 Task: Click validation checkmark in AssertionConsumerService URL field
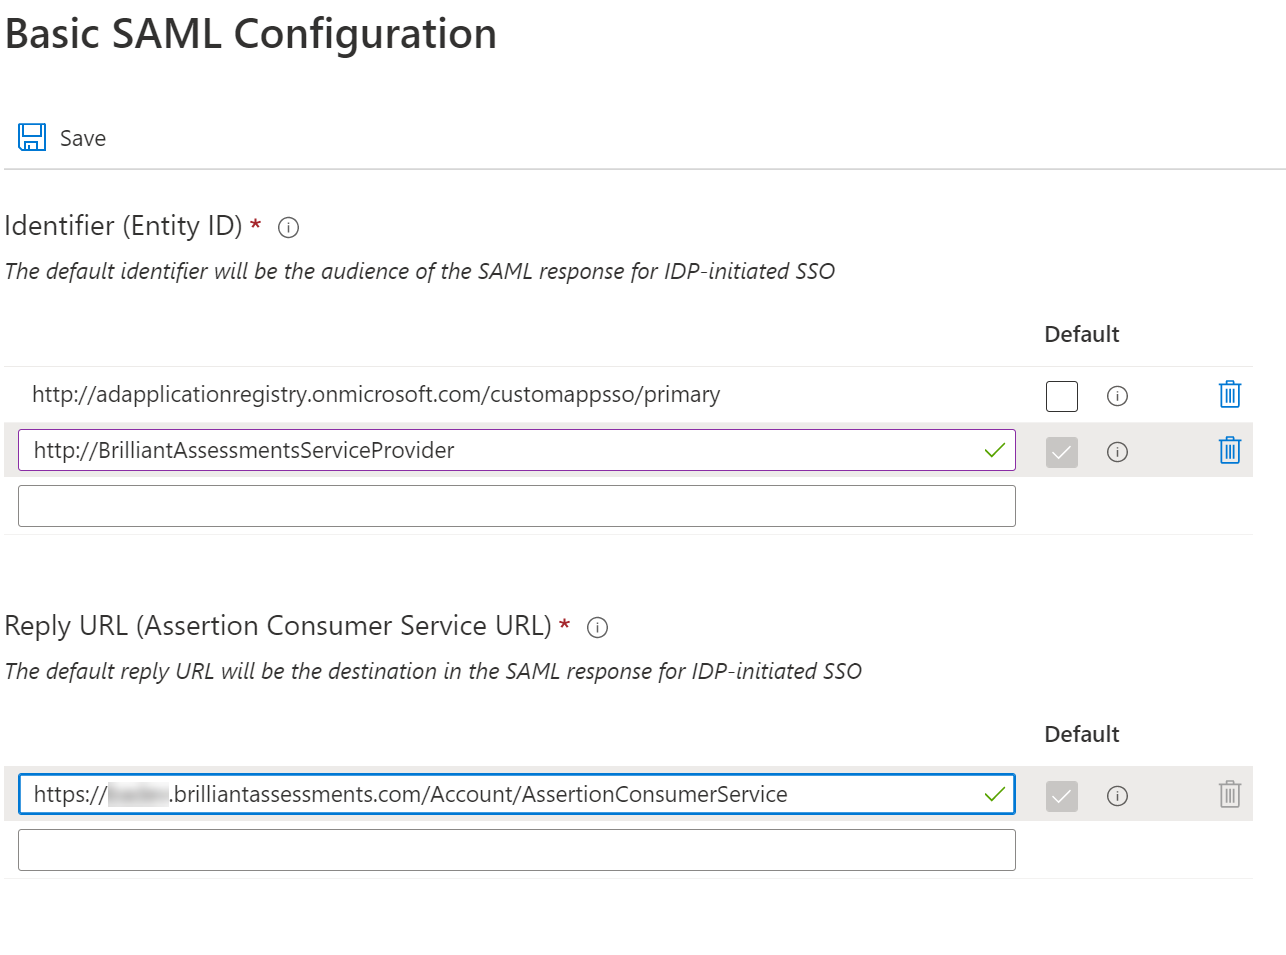tap(994, 794)
